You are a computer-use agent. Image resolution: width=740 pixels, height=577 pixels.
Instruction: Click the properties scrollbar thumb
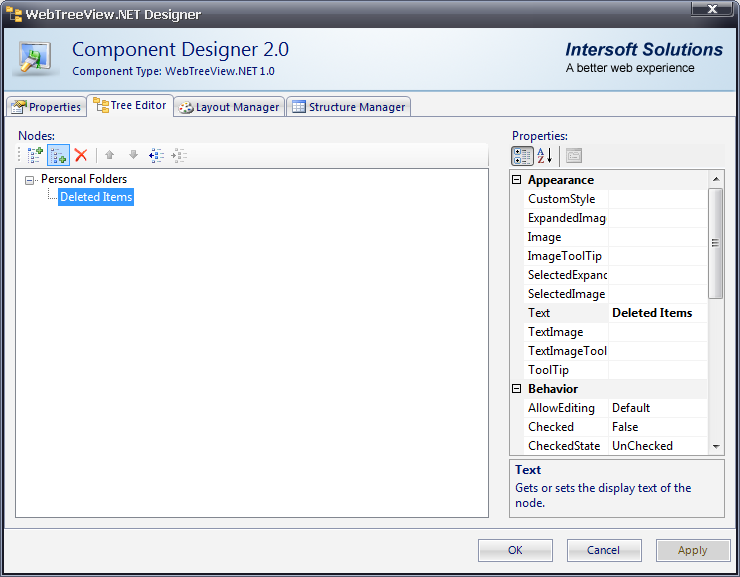pos(716,243)
